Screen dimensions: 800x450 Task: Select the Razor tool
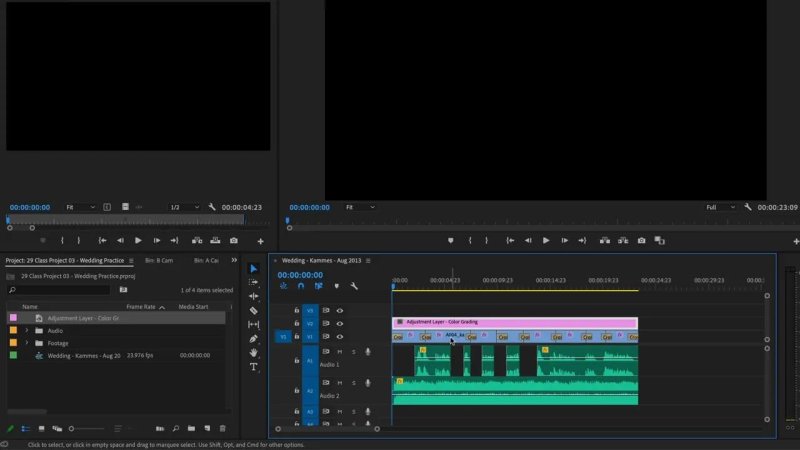coord(254,310)
